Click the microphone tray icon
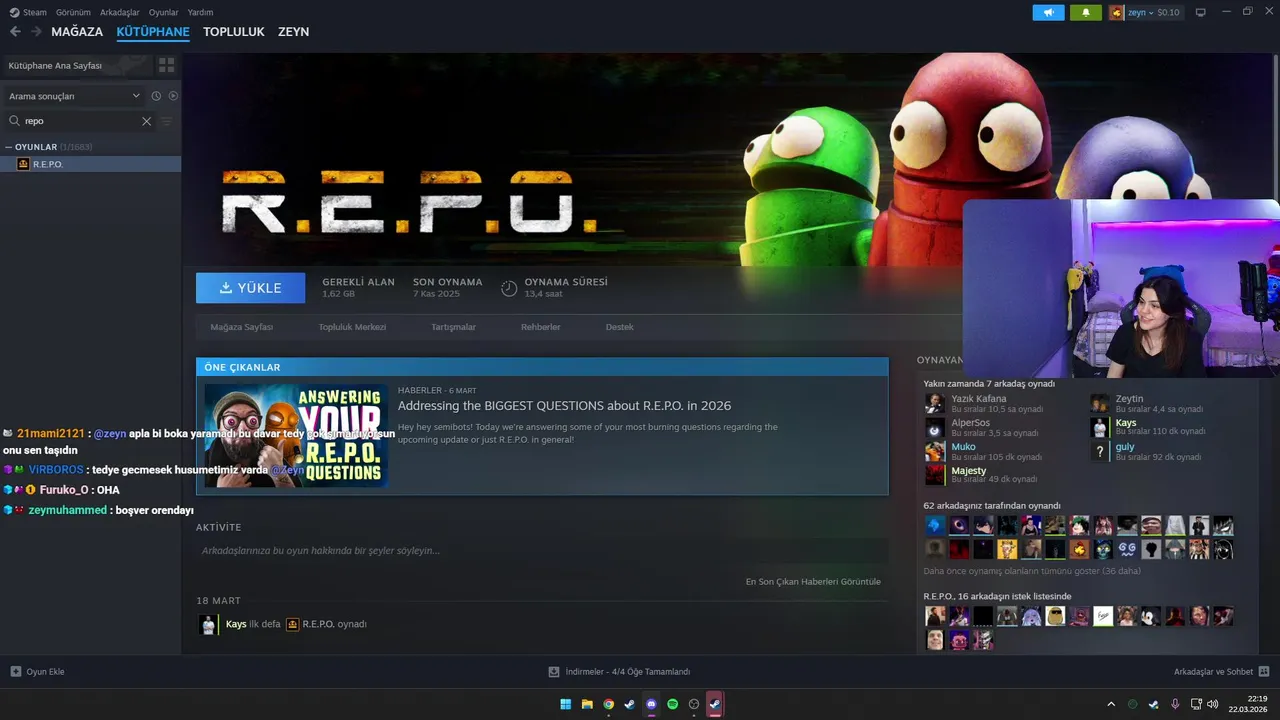This screenshot has width=1280, height=720. coord(1175,704)
